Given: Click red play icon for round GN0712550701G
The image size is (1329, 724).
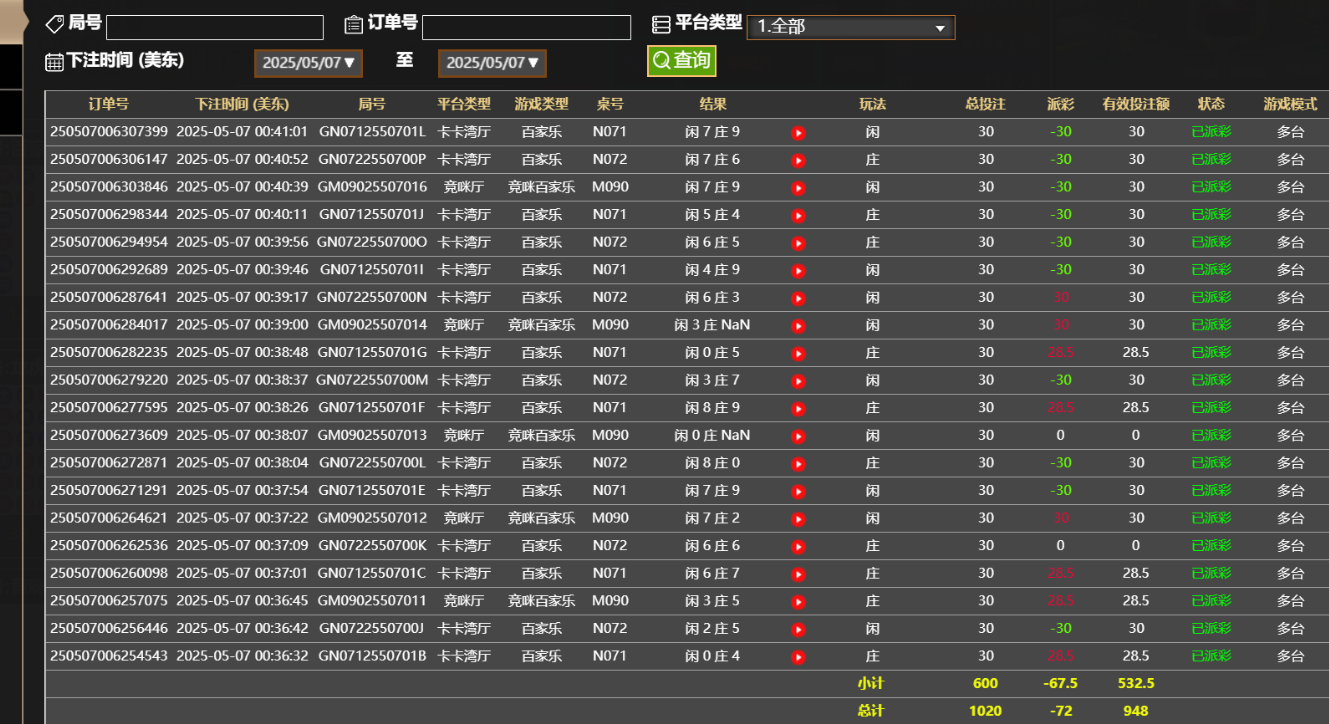Looking at the screenshot, I should pos(798,353).
